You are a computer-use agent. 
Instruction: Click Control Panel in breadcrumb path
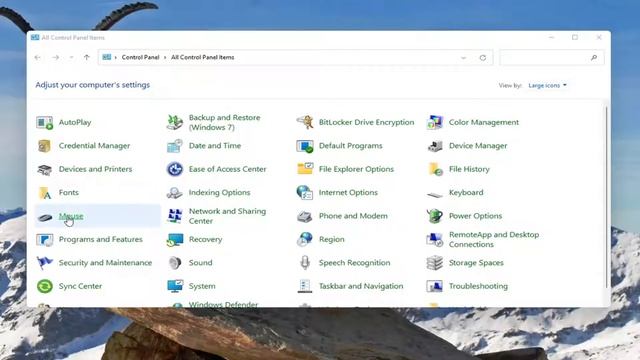(x=140, y=58)
